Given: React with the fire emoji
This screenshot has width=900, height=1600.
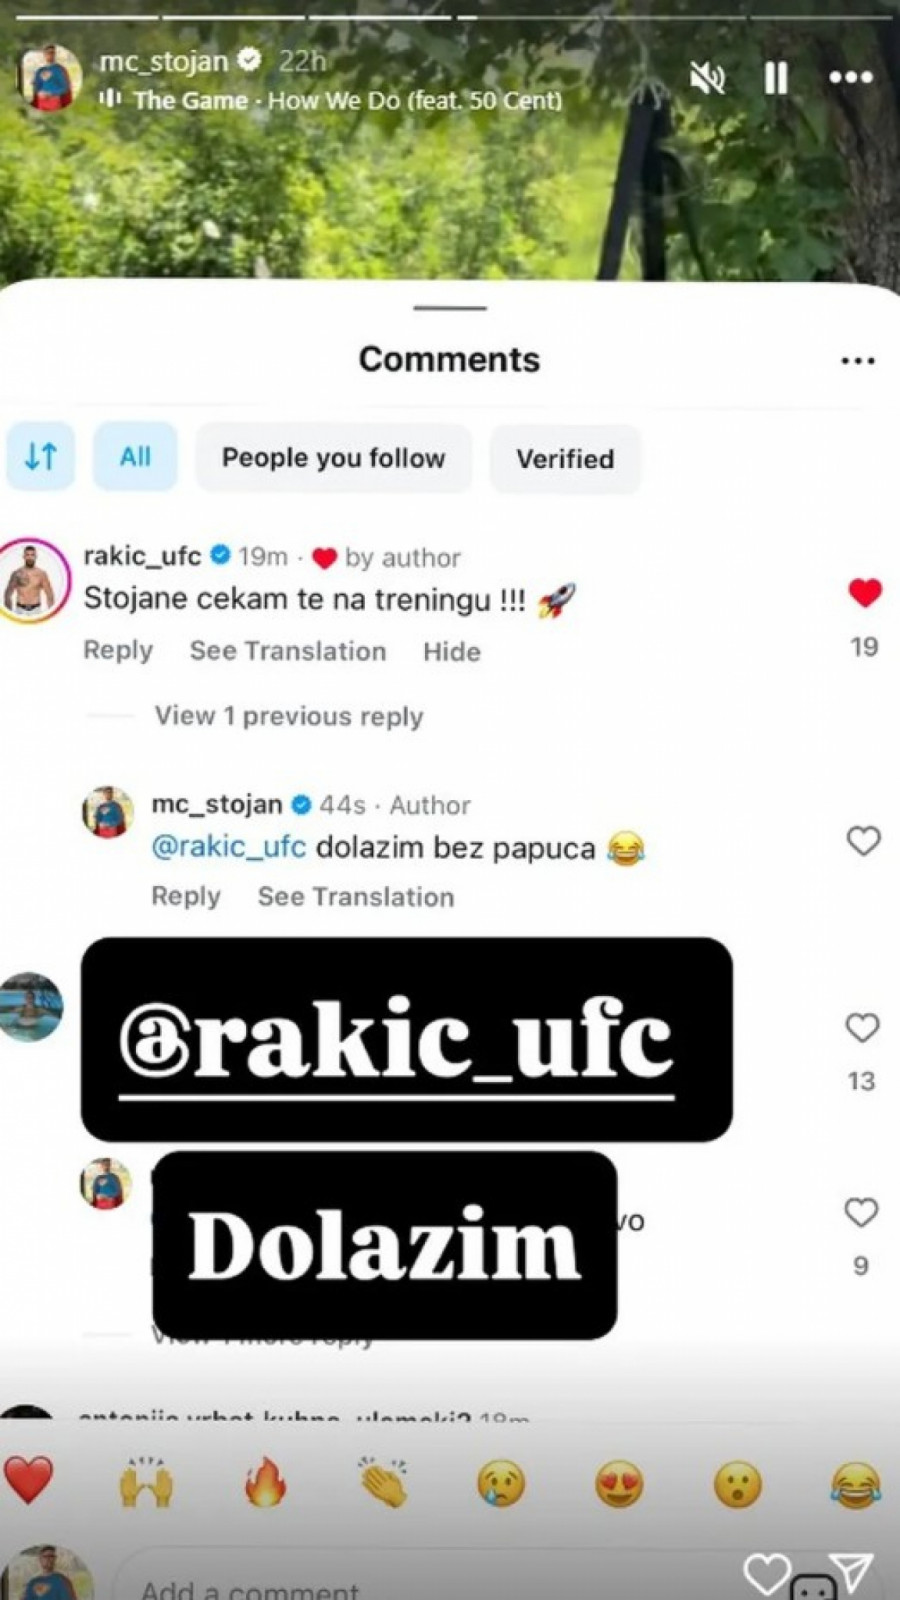Looking at the screenshot, I should click(265, 1482).
